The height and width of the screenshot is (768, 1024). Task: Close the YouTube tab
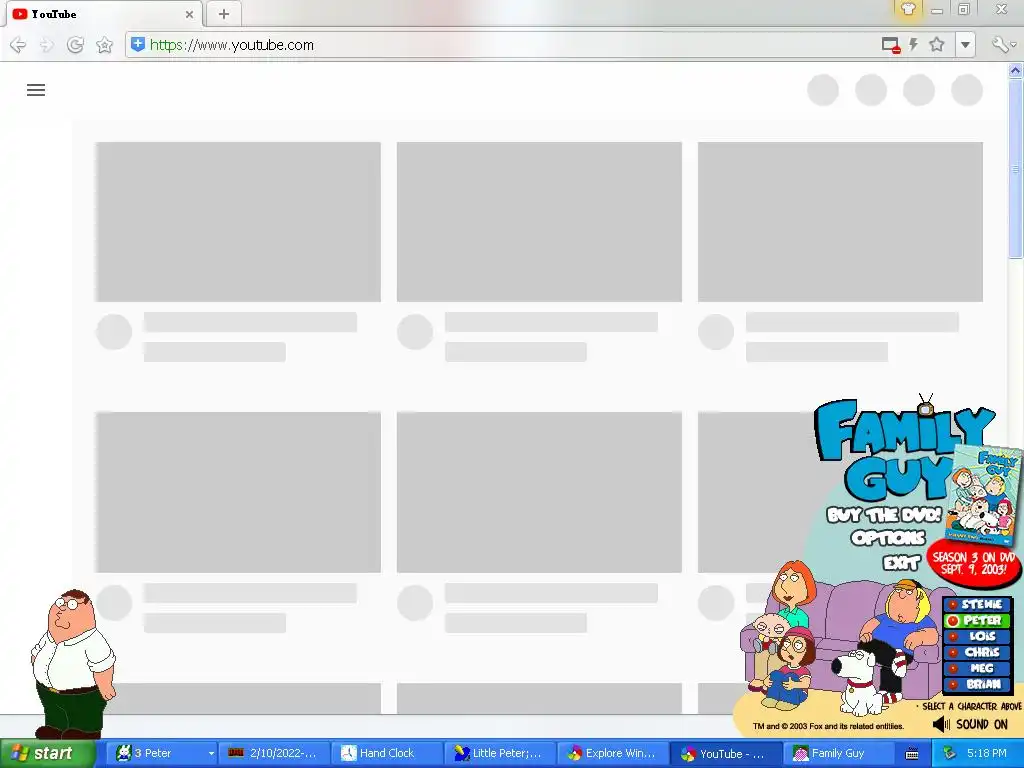pos(189,14)
